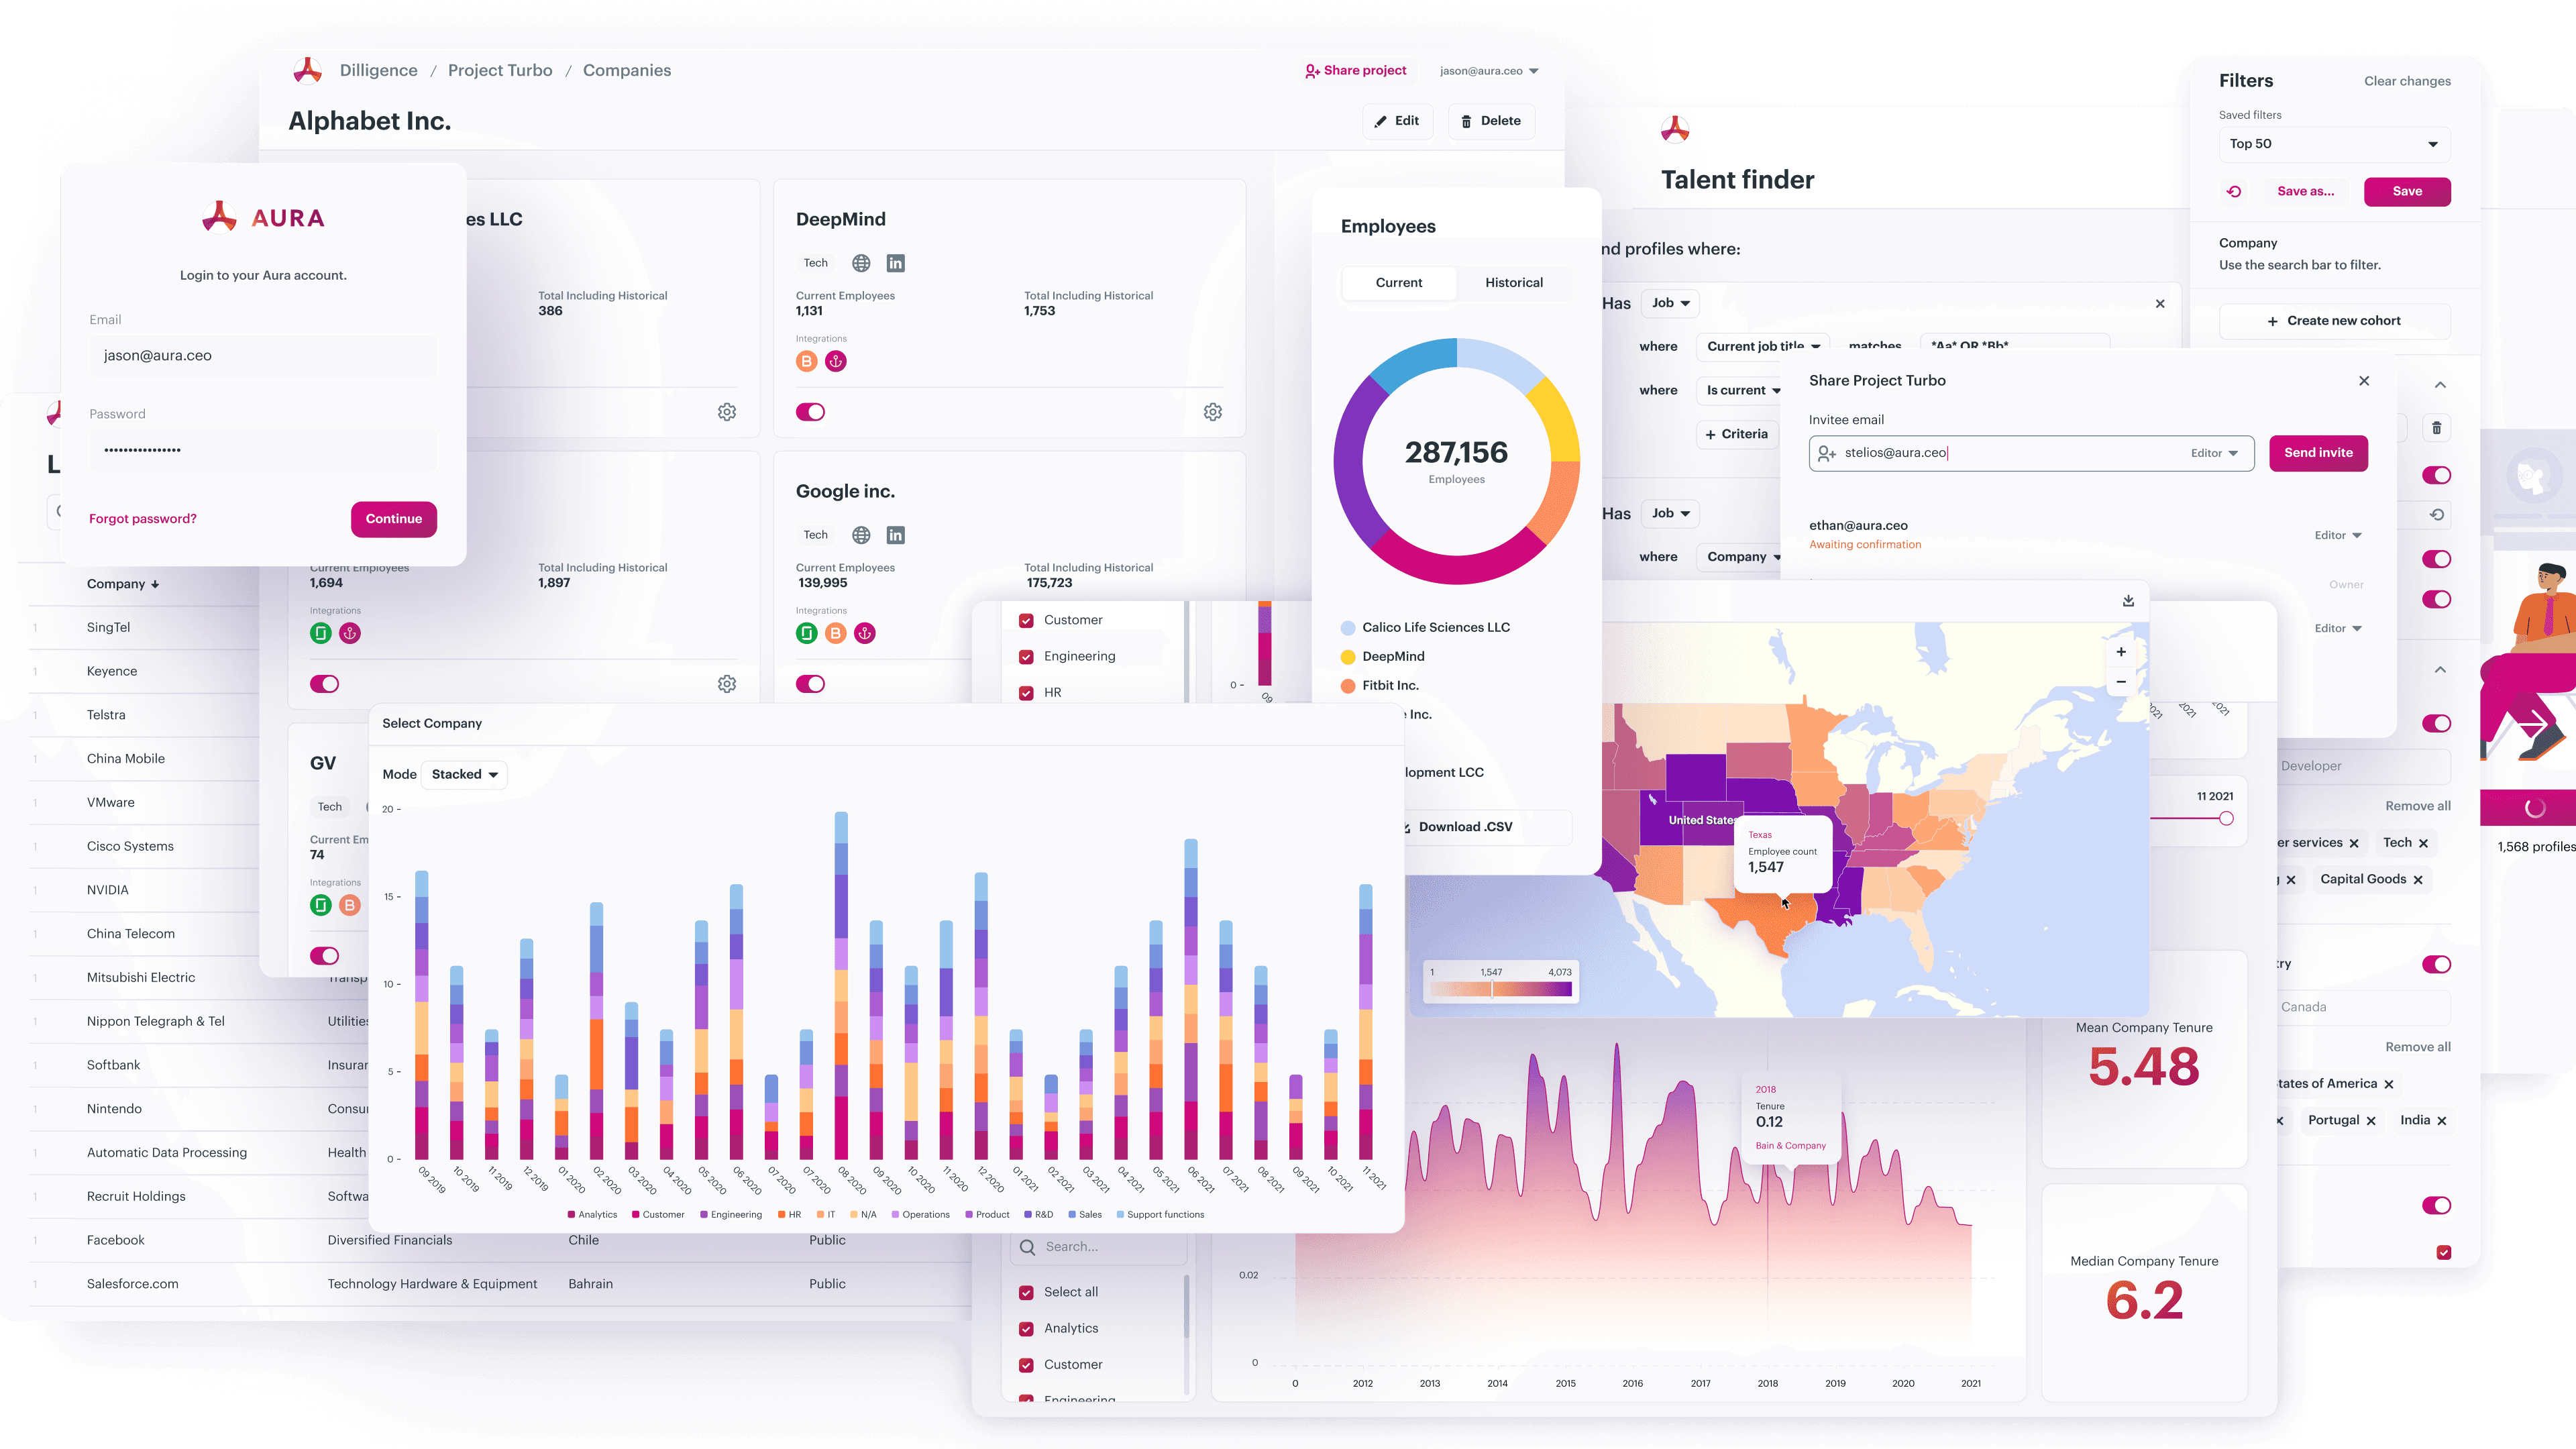Remove the Capital Goods filter chip
Image resolution: width=2576 pixels, height=1449 pixels.
click(2418, 880)
